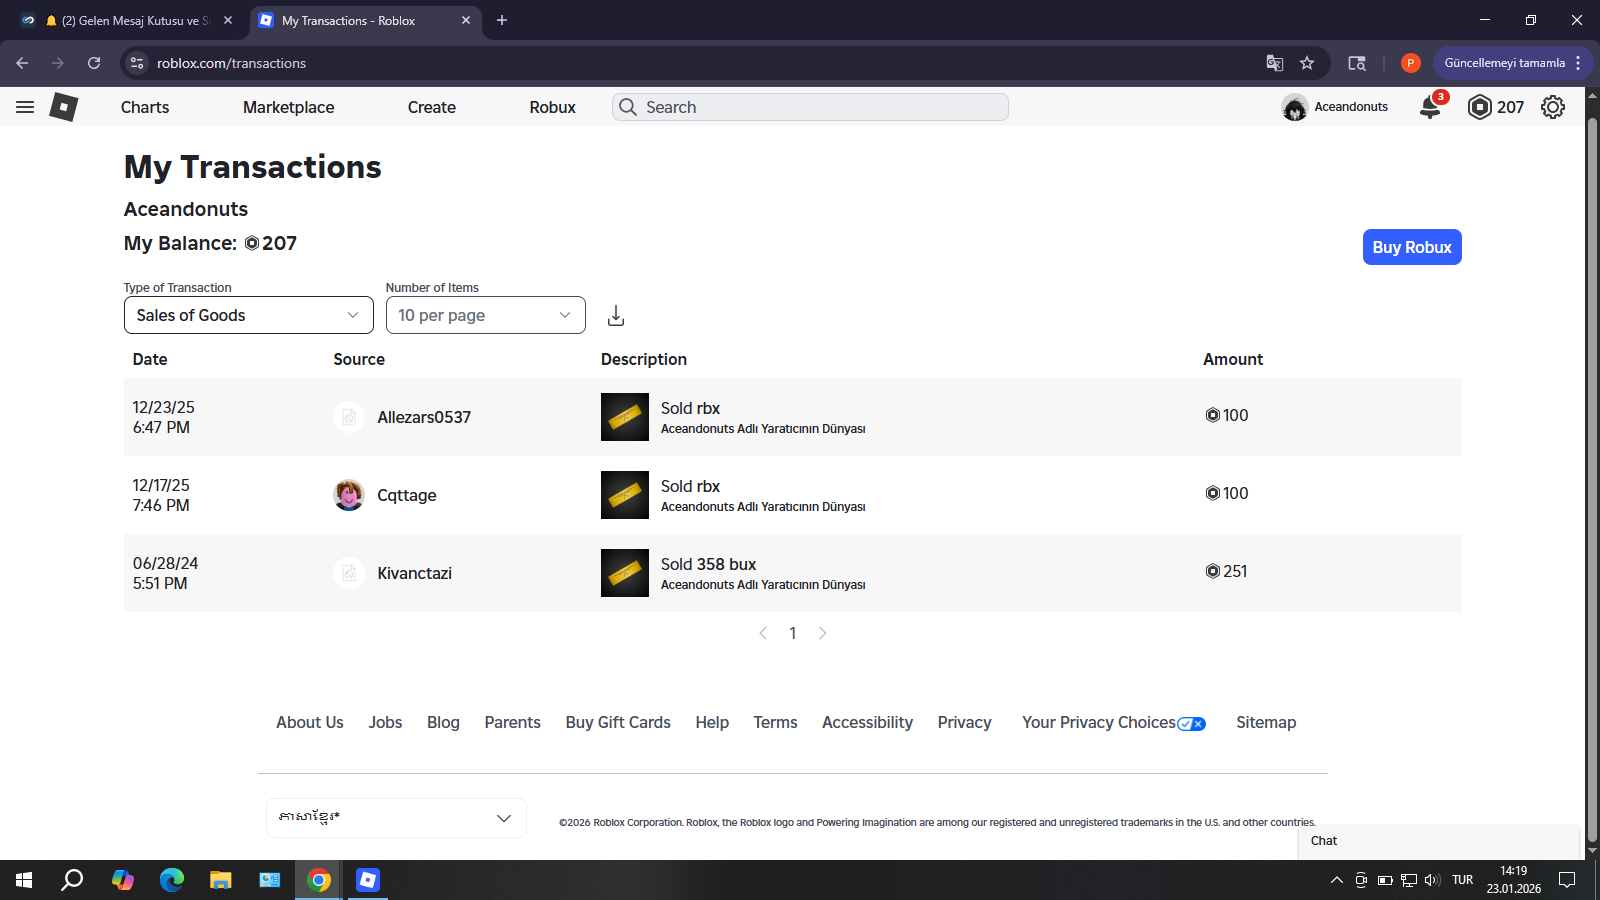
Task: Launch Microsoft Edge from the taskbar
Action: pyautogui.click(x=172, y=880)
